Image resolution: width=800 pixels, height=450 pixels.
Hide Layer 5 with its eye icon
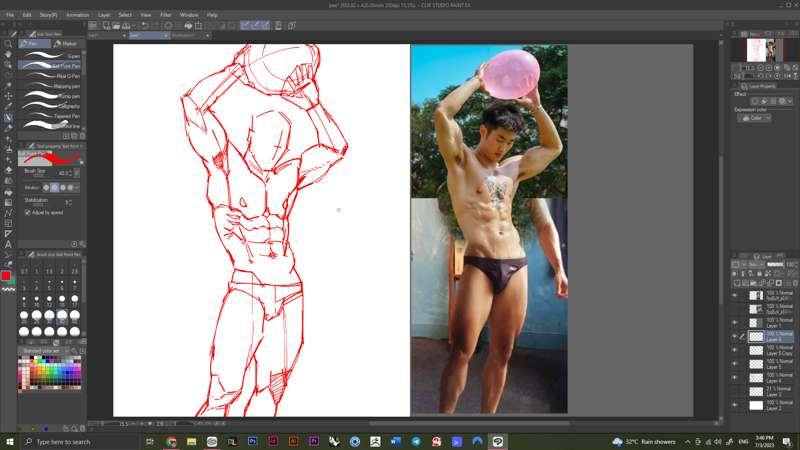point(735,364)
